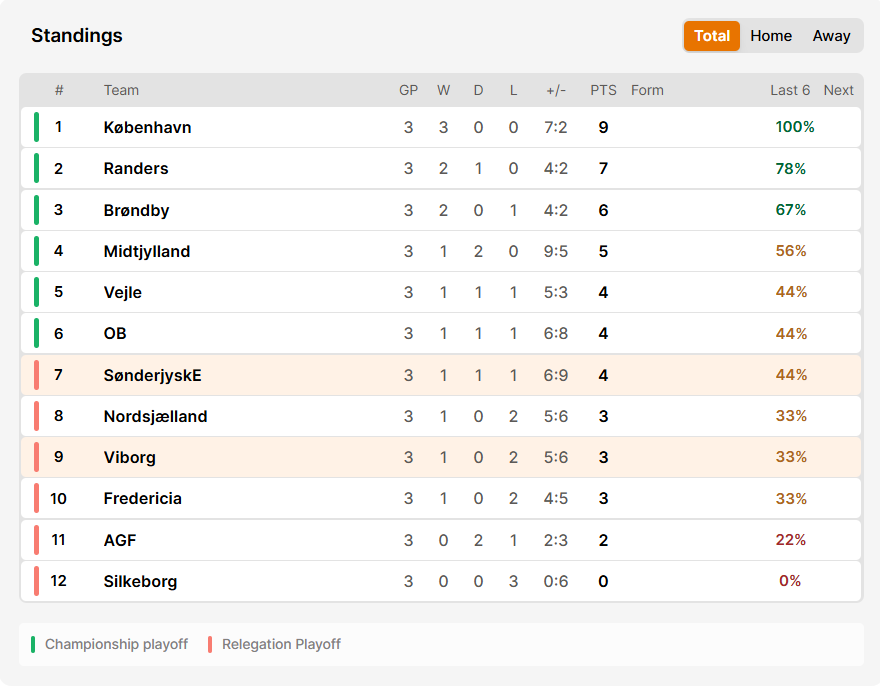Switch to the Home standings tab
The width and height of the screenshot is (880, 688).
[771, 36]
